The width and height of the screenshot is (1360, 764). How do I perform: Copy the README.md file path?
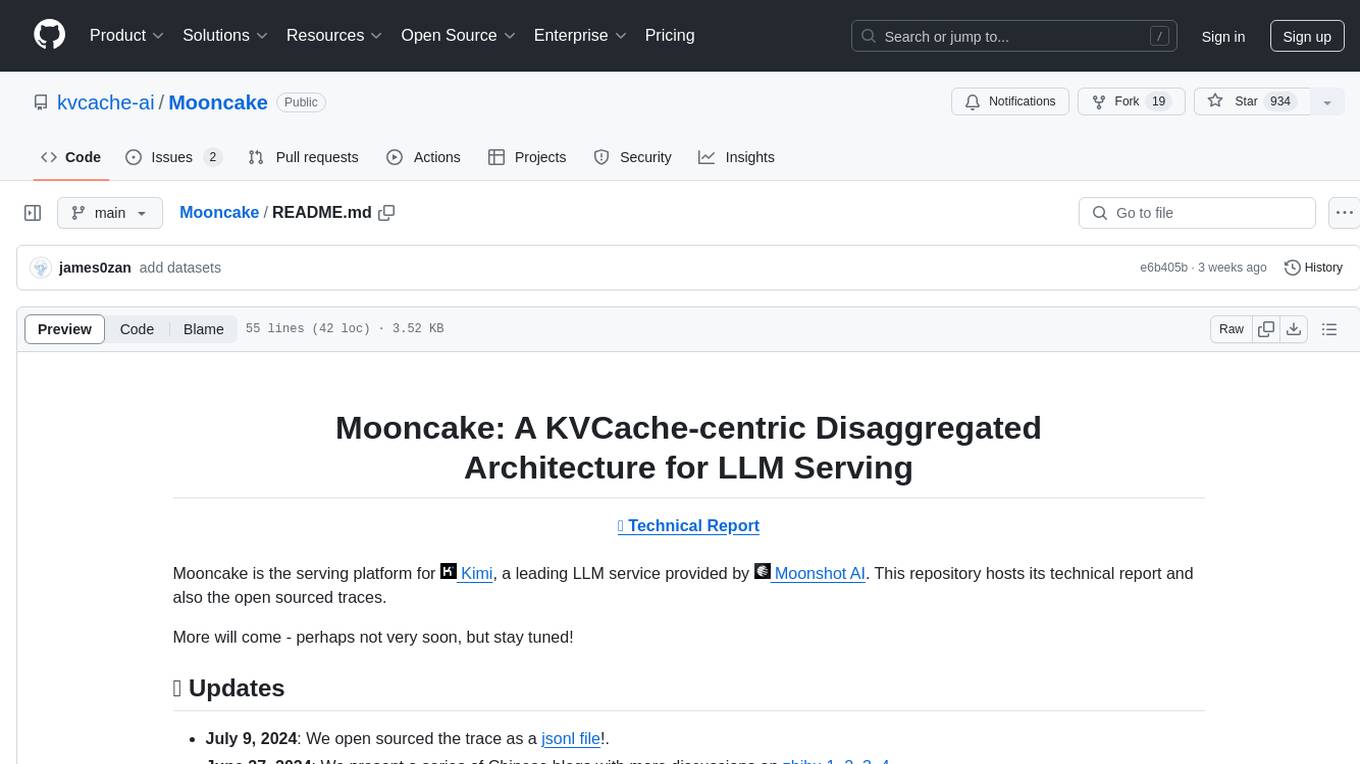pyautogui.click(x=387, y=212)
